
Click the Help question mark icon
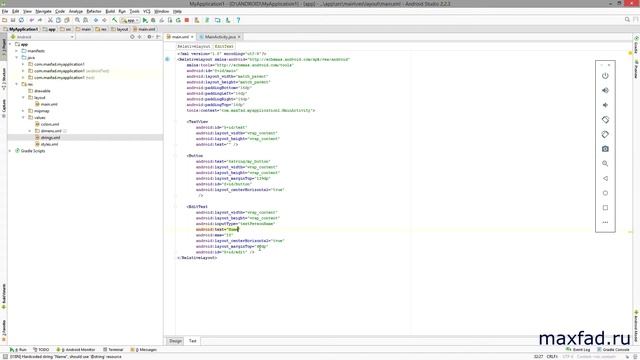238,20
